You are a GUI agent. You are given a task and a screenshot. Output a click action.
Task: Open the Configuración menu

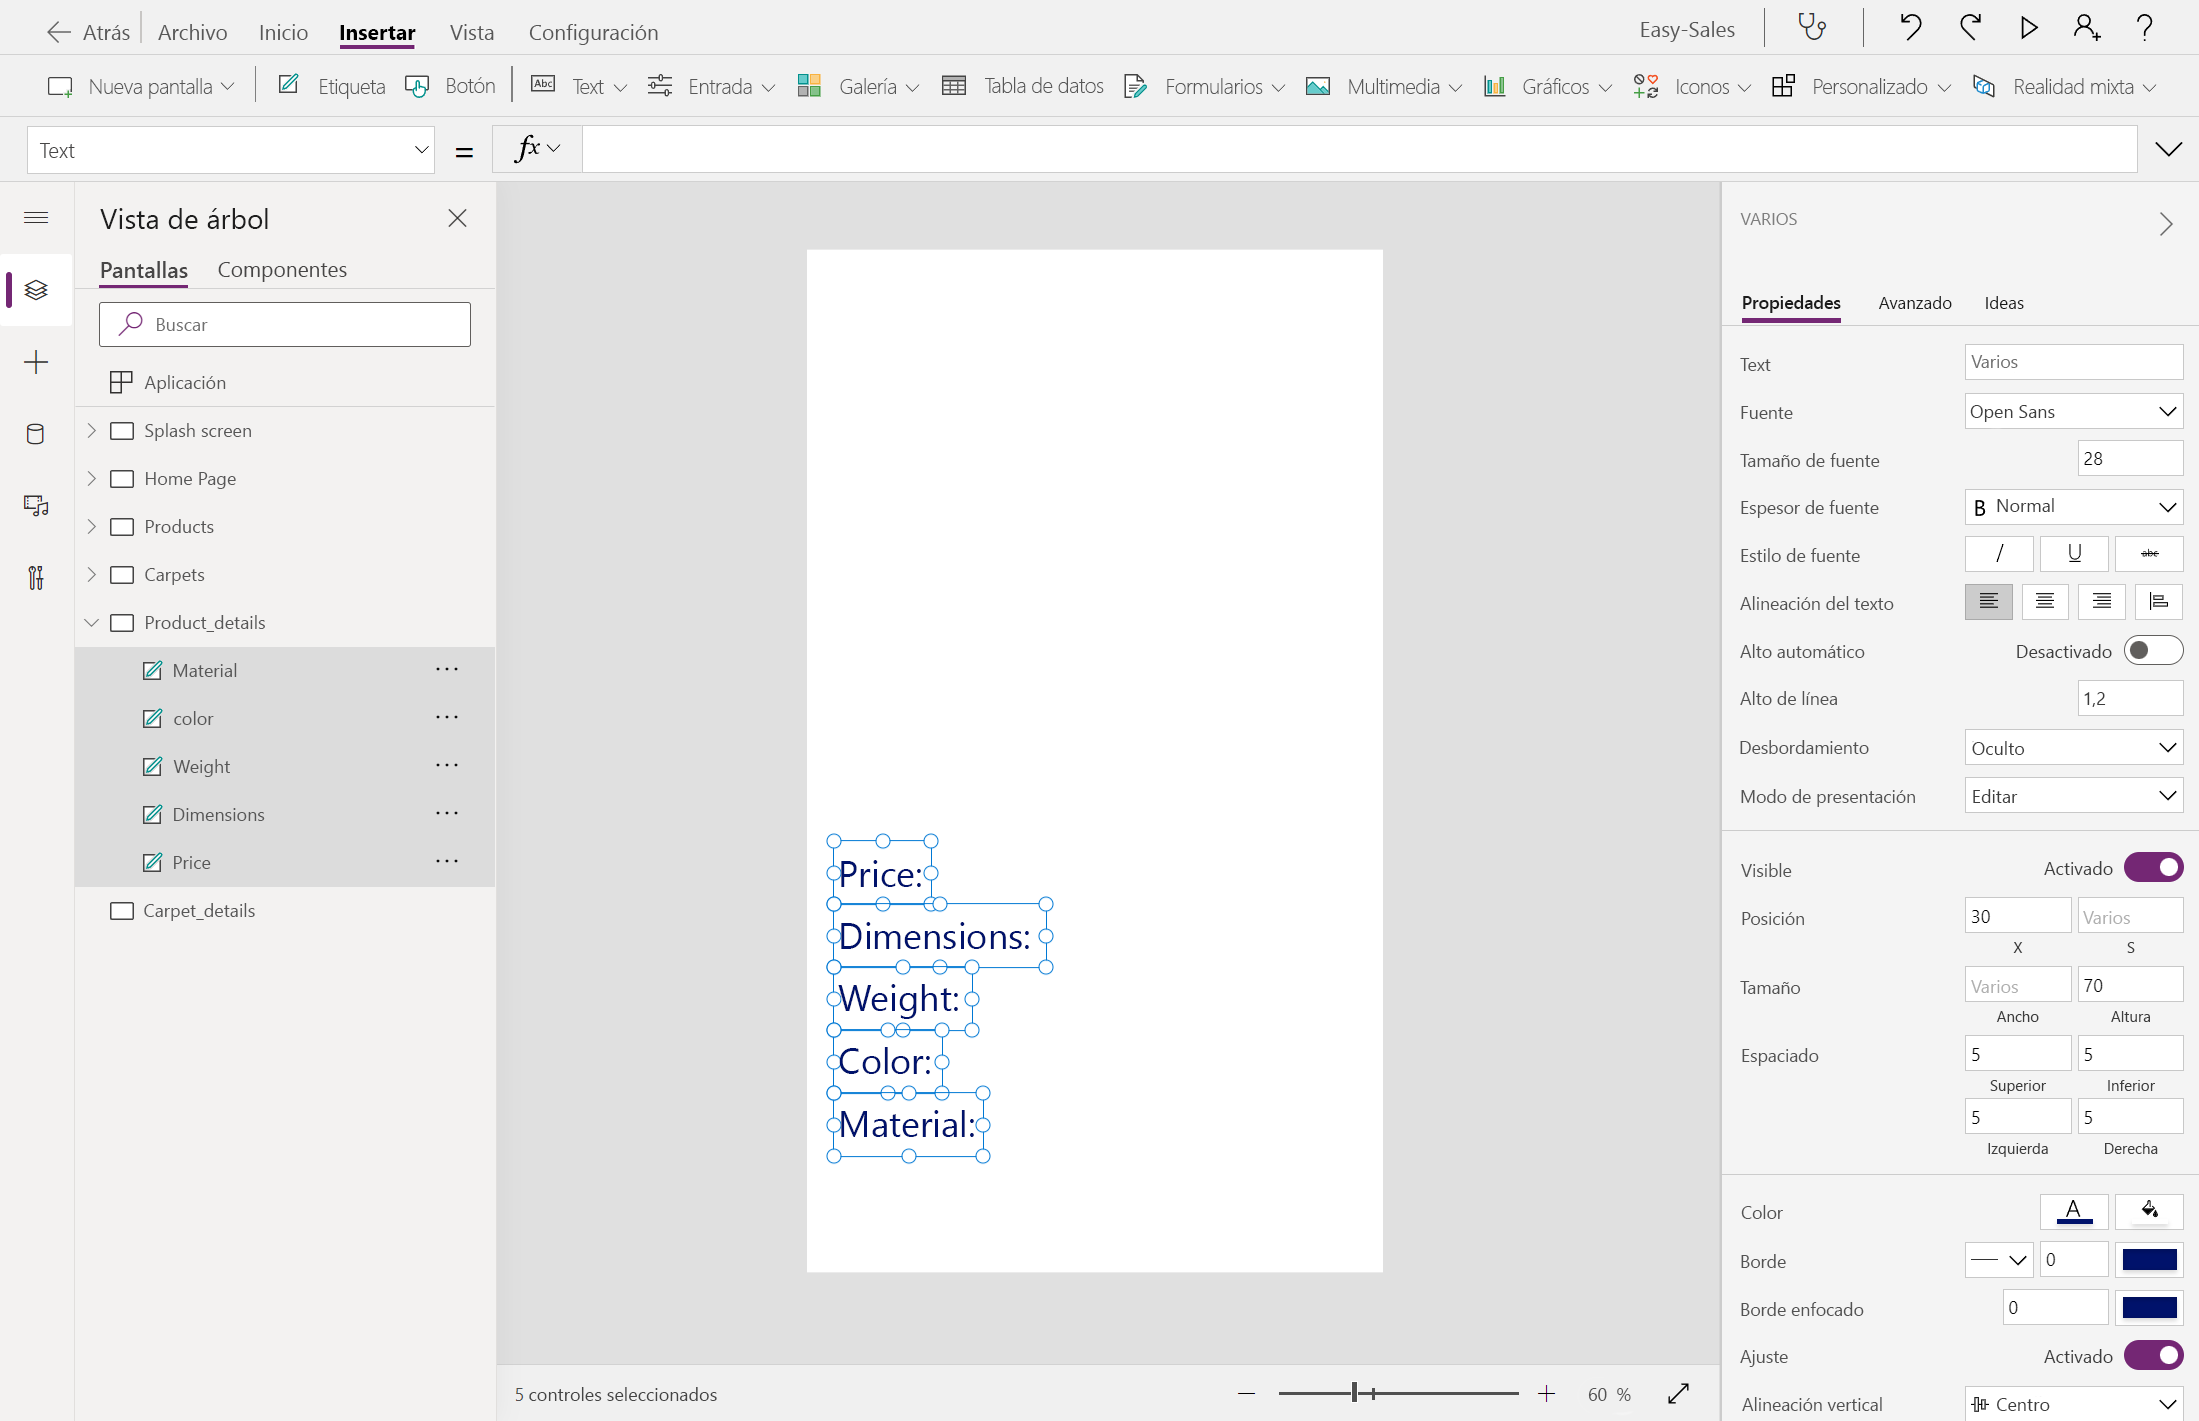pyautogui.click(x=593, y=32)
